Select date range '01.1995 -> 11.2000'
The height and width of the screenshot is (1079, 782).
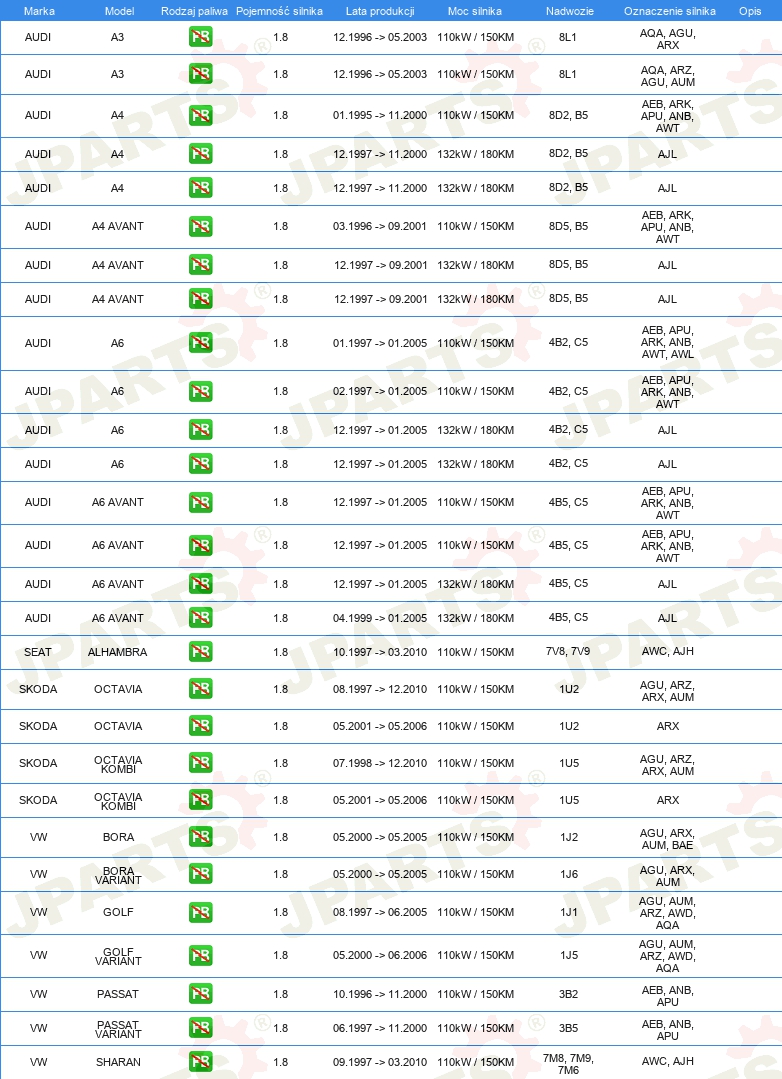click(x=380, y=115)
